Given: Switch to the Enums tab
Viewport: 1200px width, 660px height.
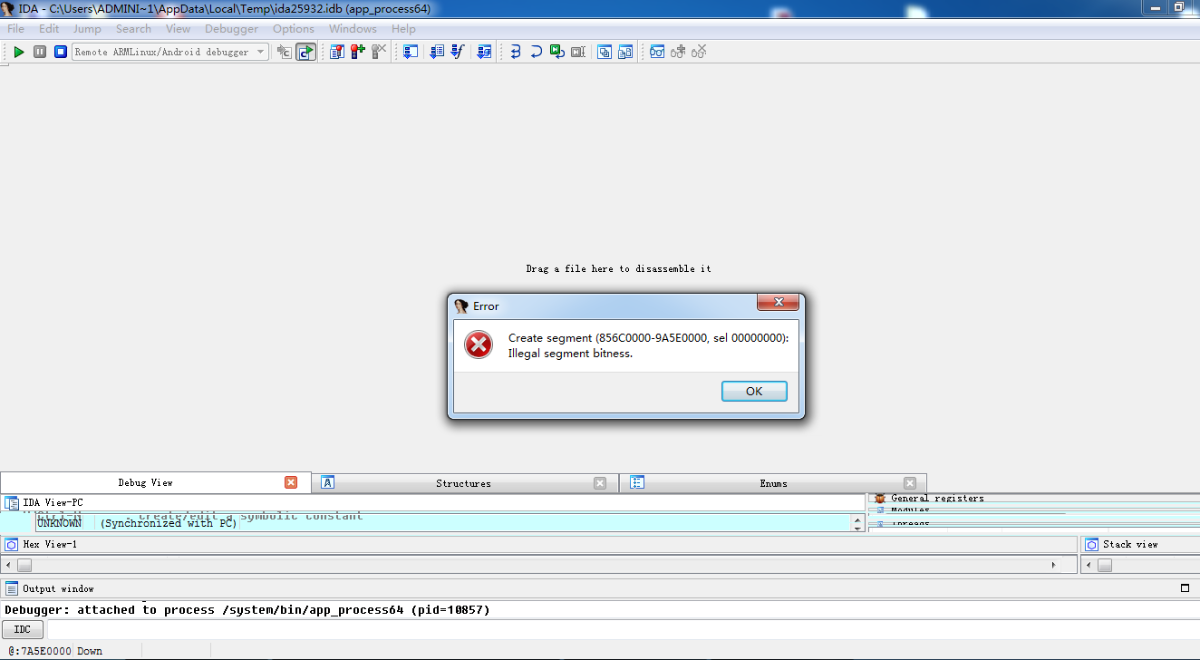Looking at the screenshot, I should click(773, 483).
